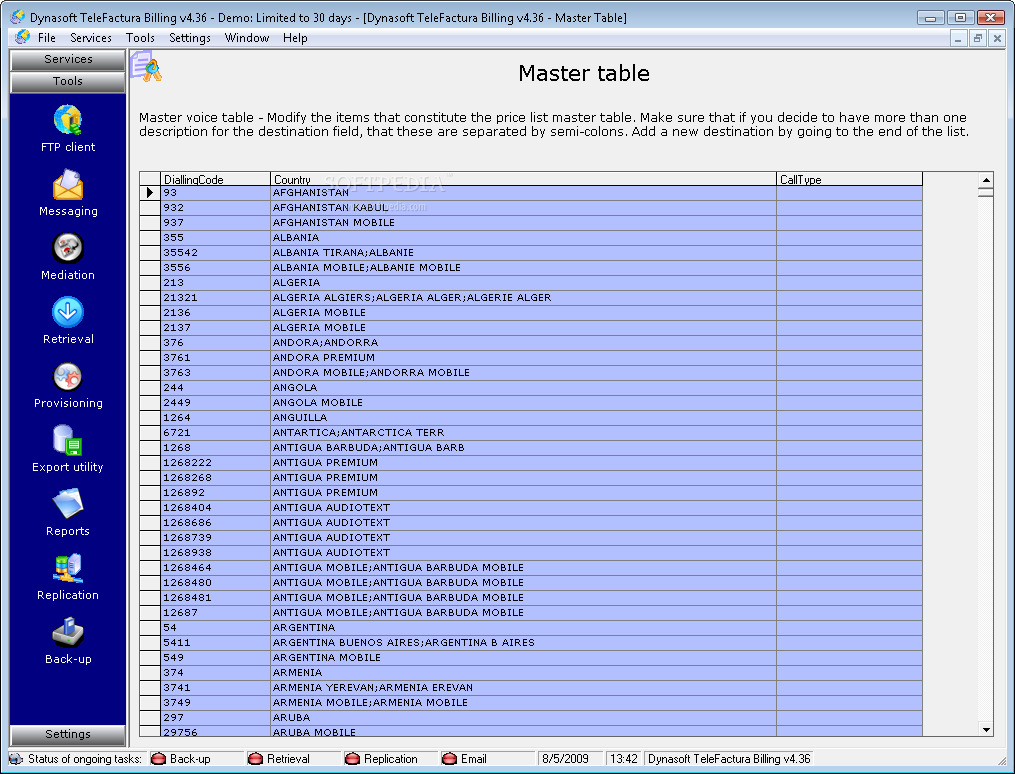Image resolution: width=1015 pixels, height=774 pixels.
Task: Select the ANDORA PREMIUM cell
Action: 523,357
